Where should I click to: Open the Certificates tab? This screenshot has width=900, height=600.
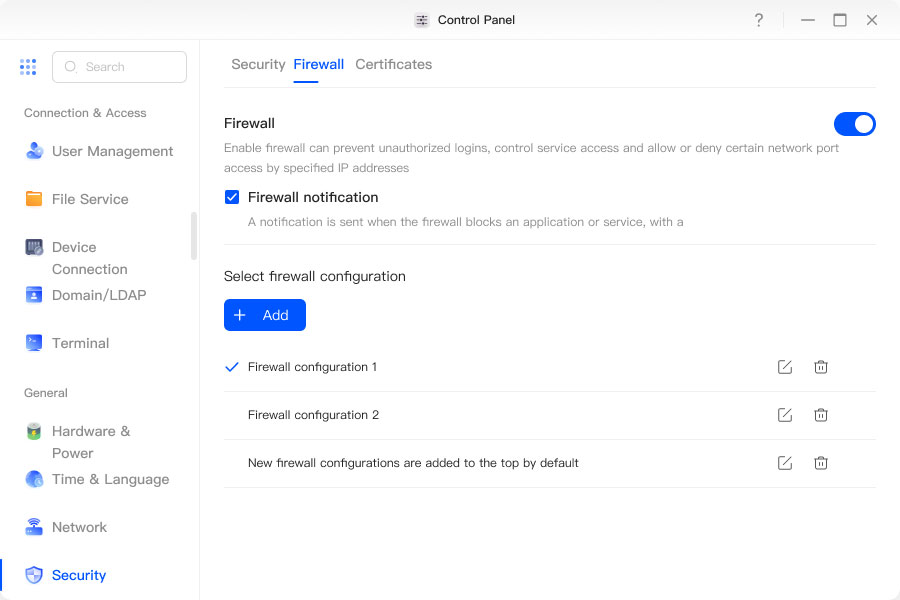click(393, 64)
